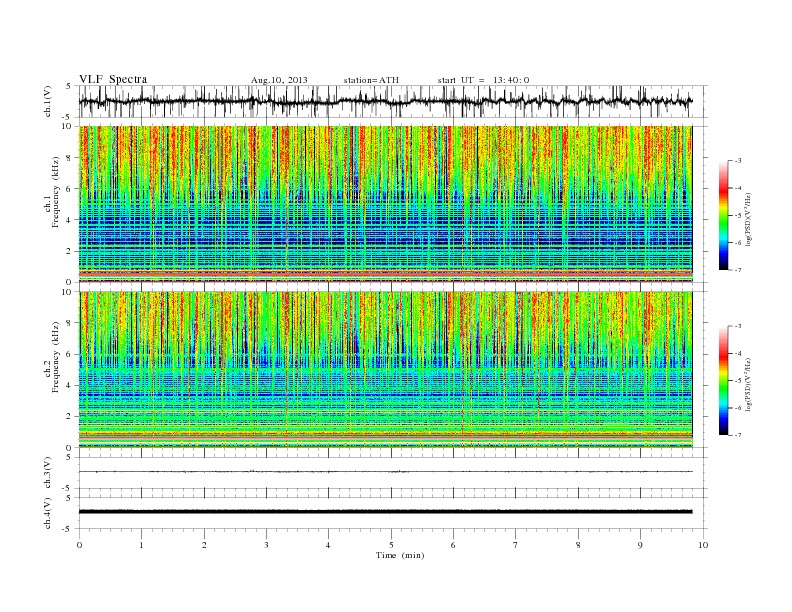This screenshot has width=792, height=612.
Task: Click inside the ch.1 spectrogram panel
Action: coord(385,204)
